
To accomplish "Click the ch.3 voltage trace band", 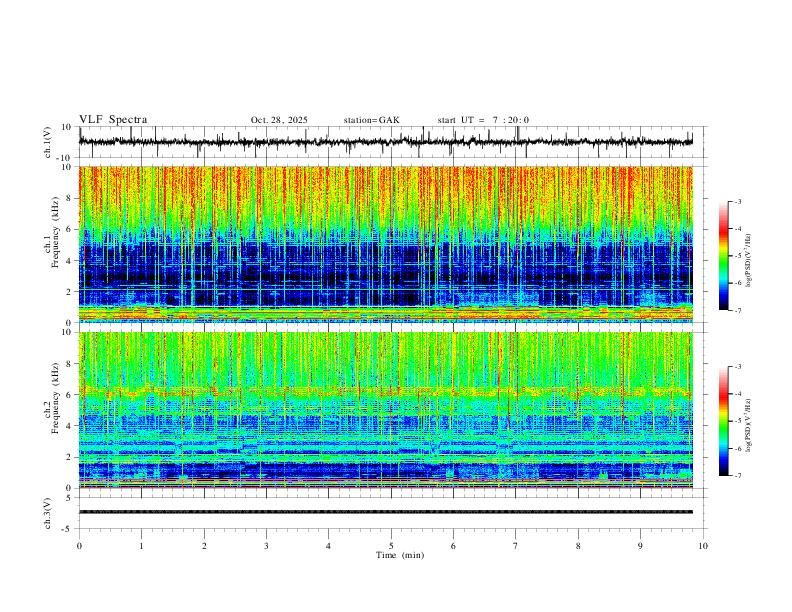I will coord(385,512).
